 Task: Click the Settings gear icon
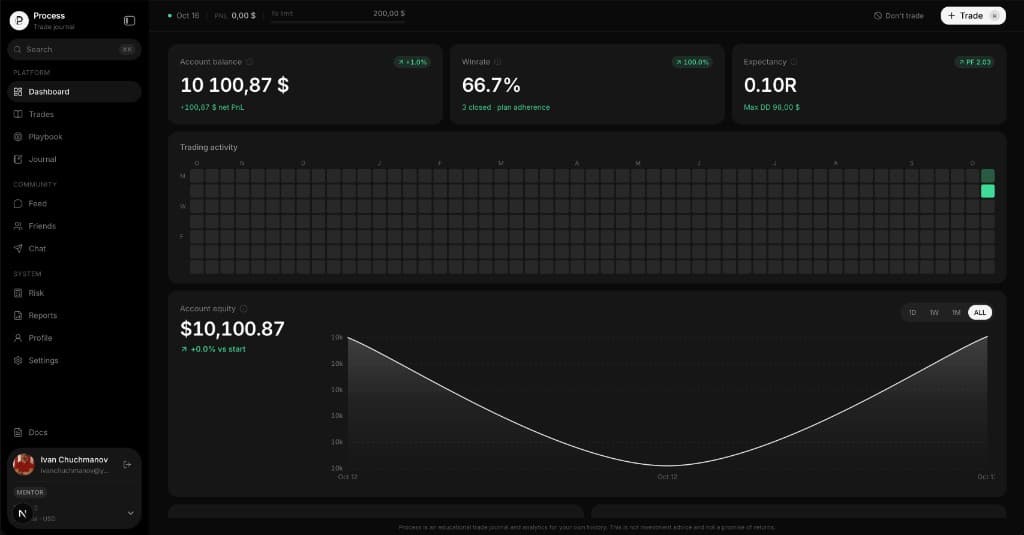[x=18, y=361]
